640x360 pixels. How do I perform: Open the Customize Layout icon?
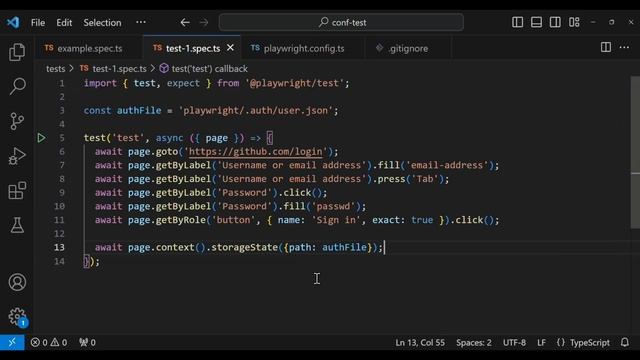574,22
